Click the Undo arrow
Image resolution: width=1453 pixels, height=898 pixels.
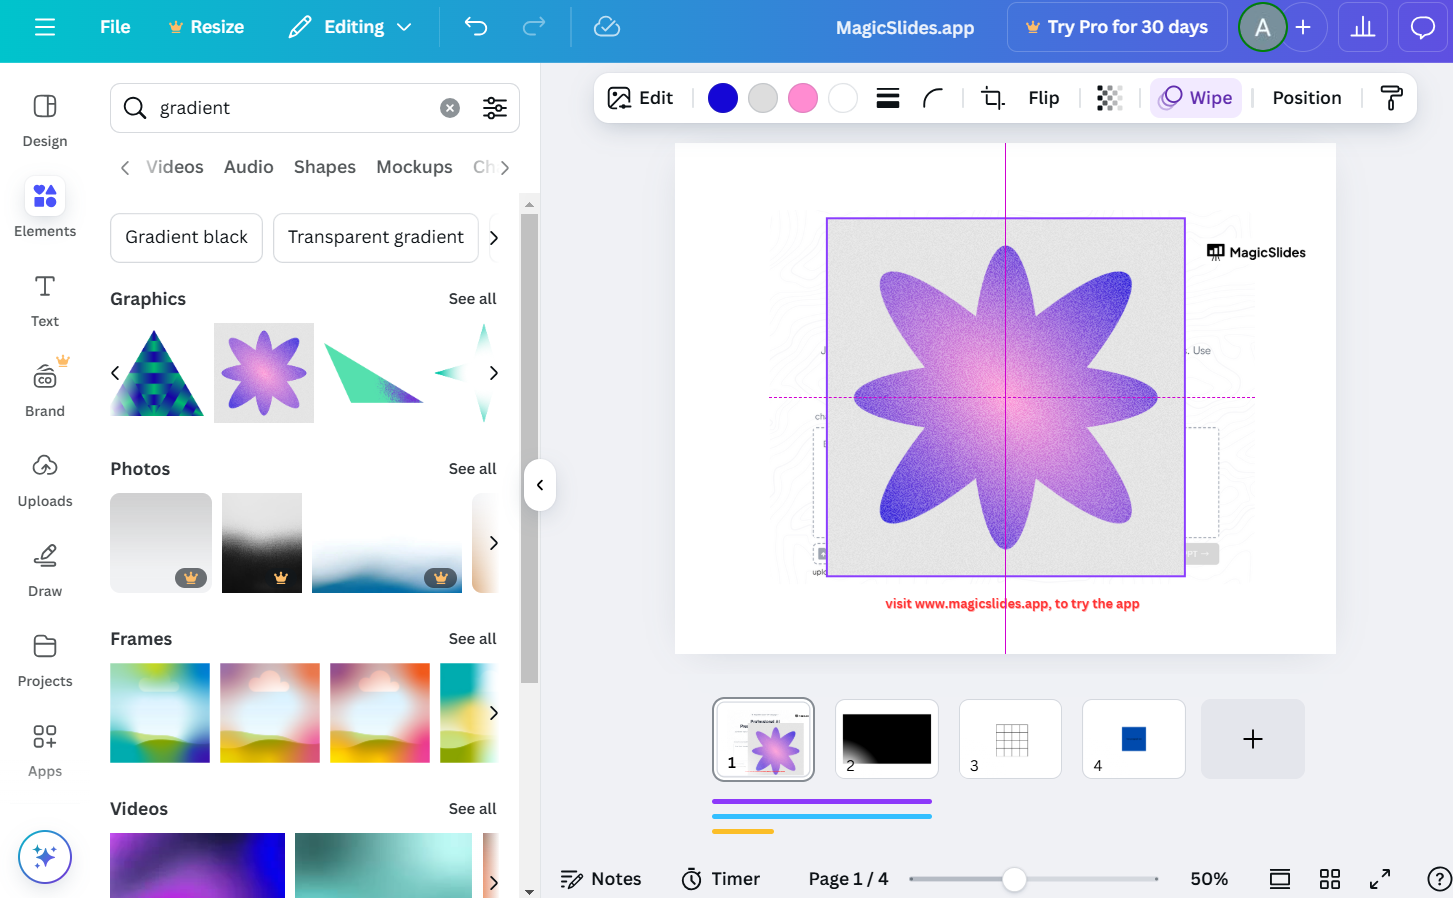(476, 27)
